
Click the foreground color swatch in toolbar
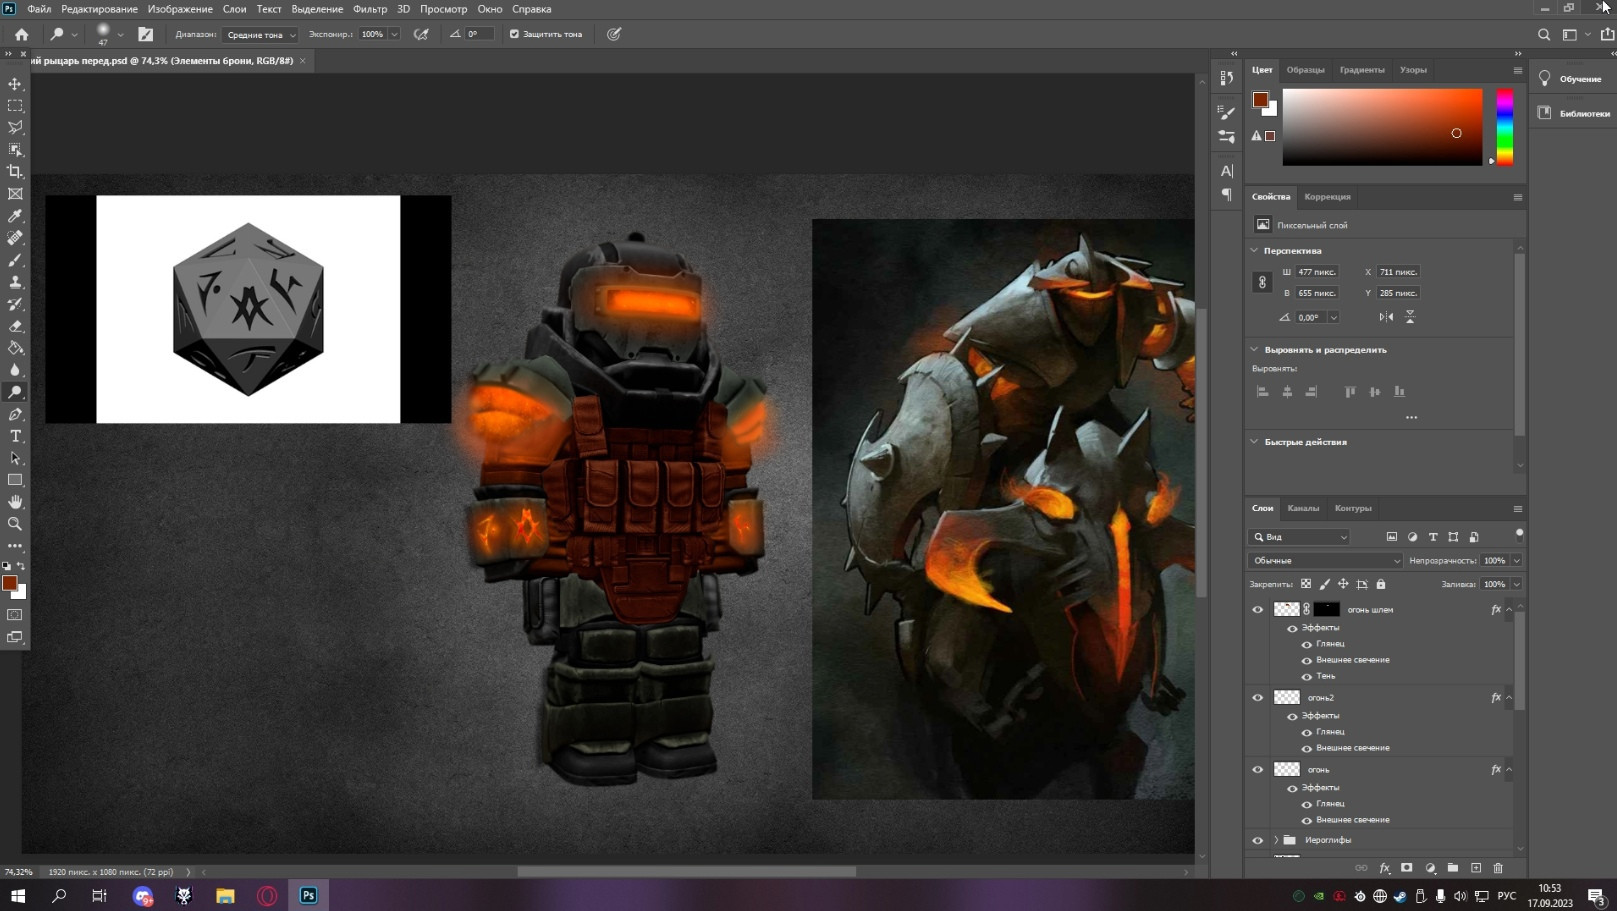9,583
